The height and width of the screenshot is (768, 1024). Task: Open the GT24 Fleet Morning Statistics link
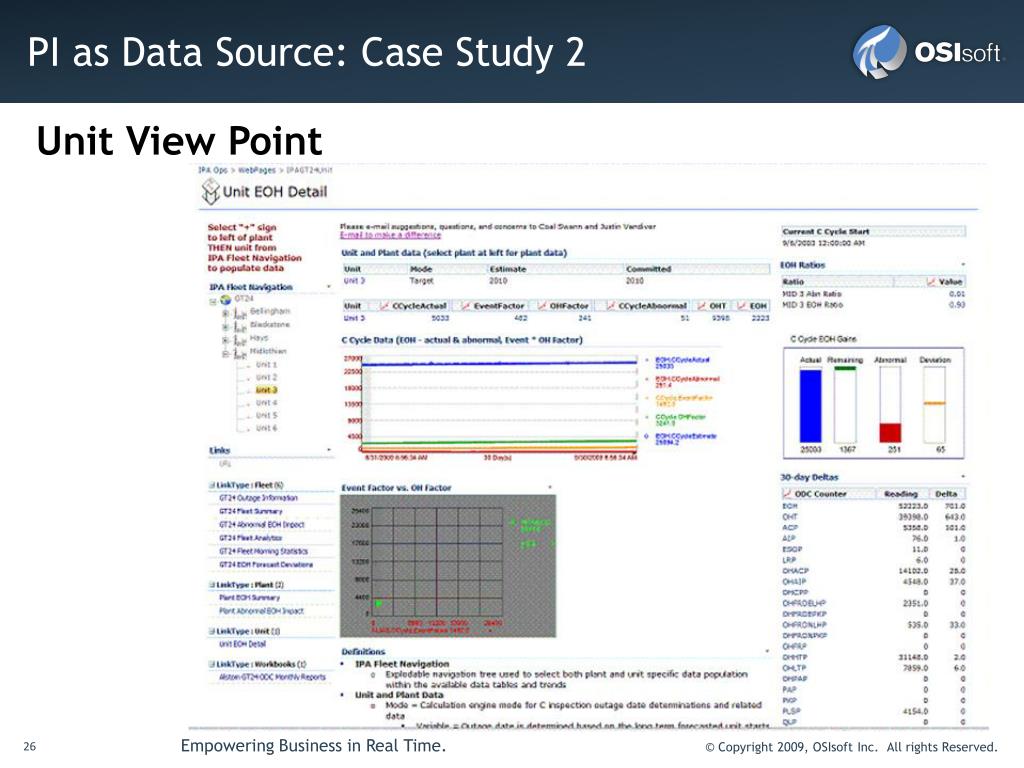click(263, 551)
